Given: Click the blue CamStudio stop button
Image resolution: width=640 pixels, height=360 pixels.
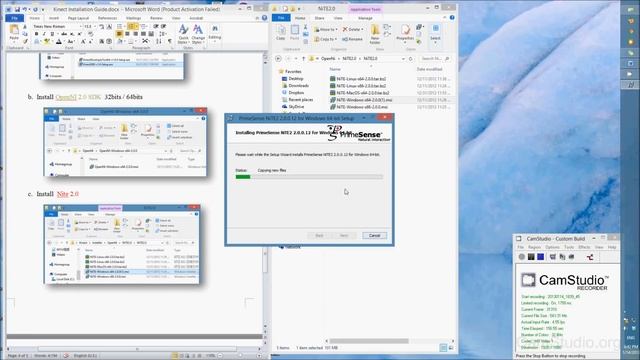Looking at the screenshot, I should [540, 257].
